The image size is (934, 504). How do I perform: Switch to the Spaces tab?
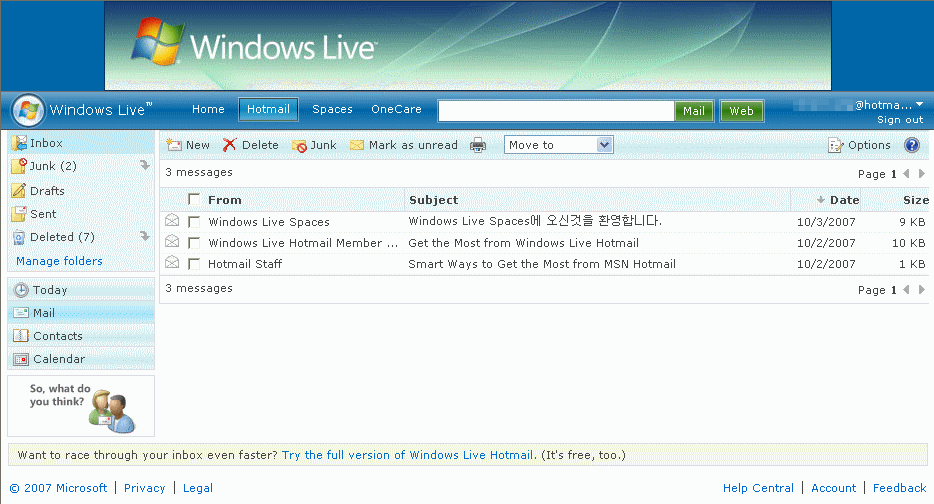(x=332, y=110)
